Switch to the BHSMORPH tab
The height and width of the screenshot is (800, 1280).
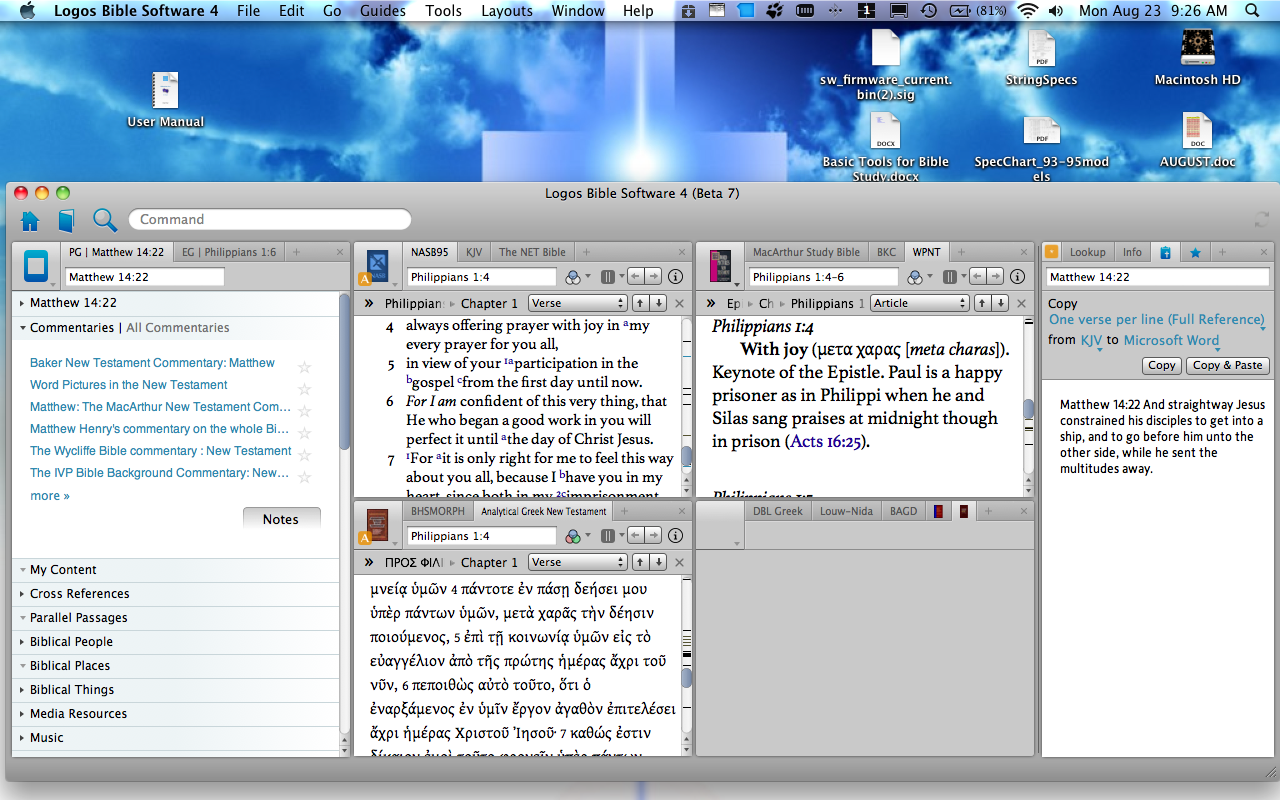(x=438, y=511)
